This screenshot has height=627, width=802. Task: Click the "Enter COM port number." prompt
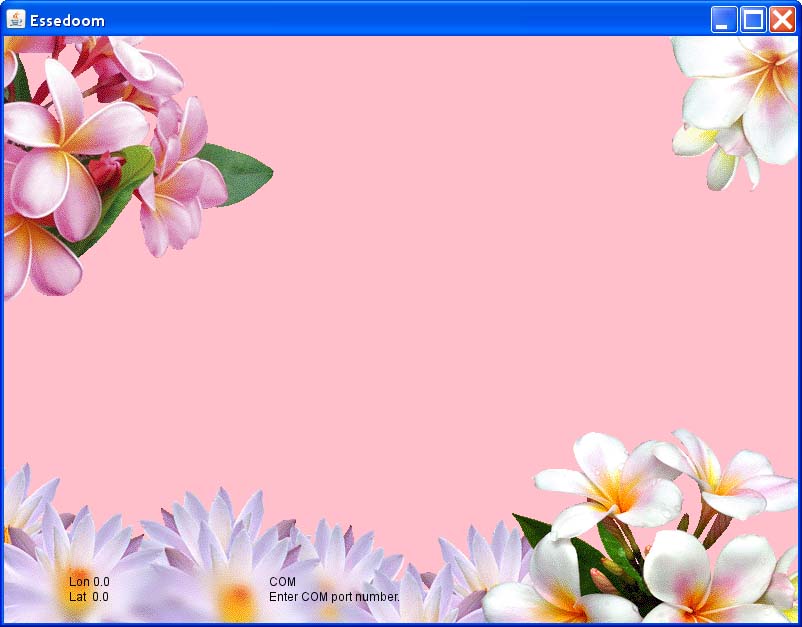pyautogui.click(x=334, y=597)
